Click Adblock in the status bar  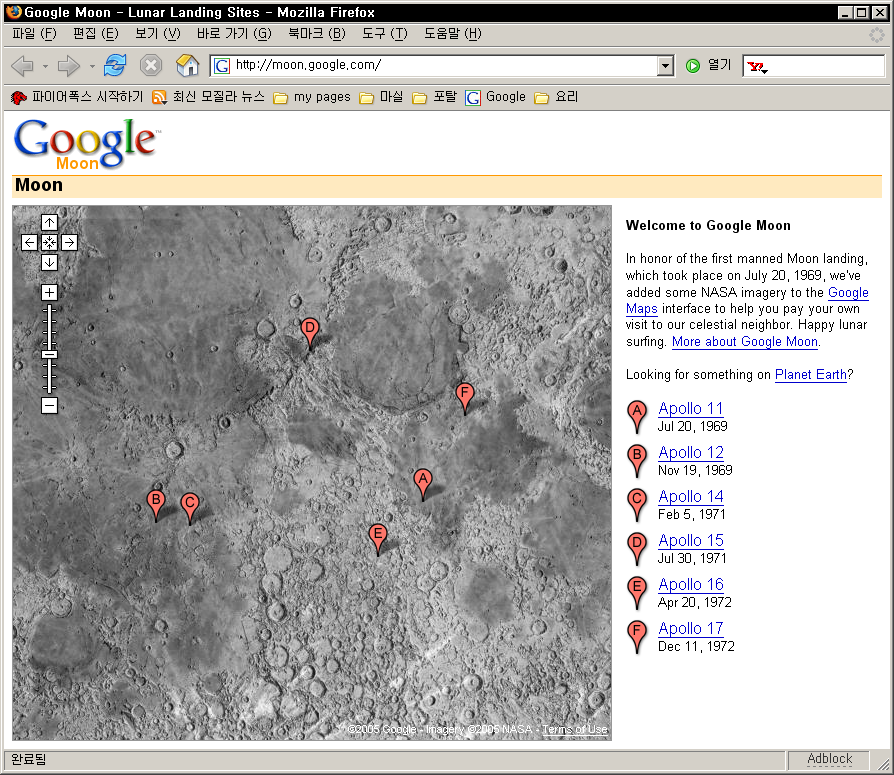(829, 759)
